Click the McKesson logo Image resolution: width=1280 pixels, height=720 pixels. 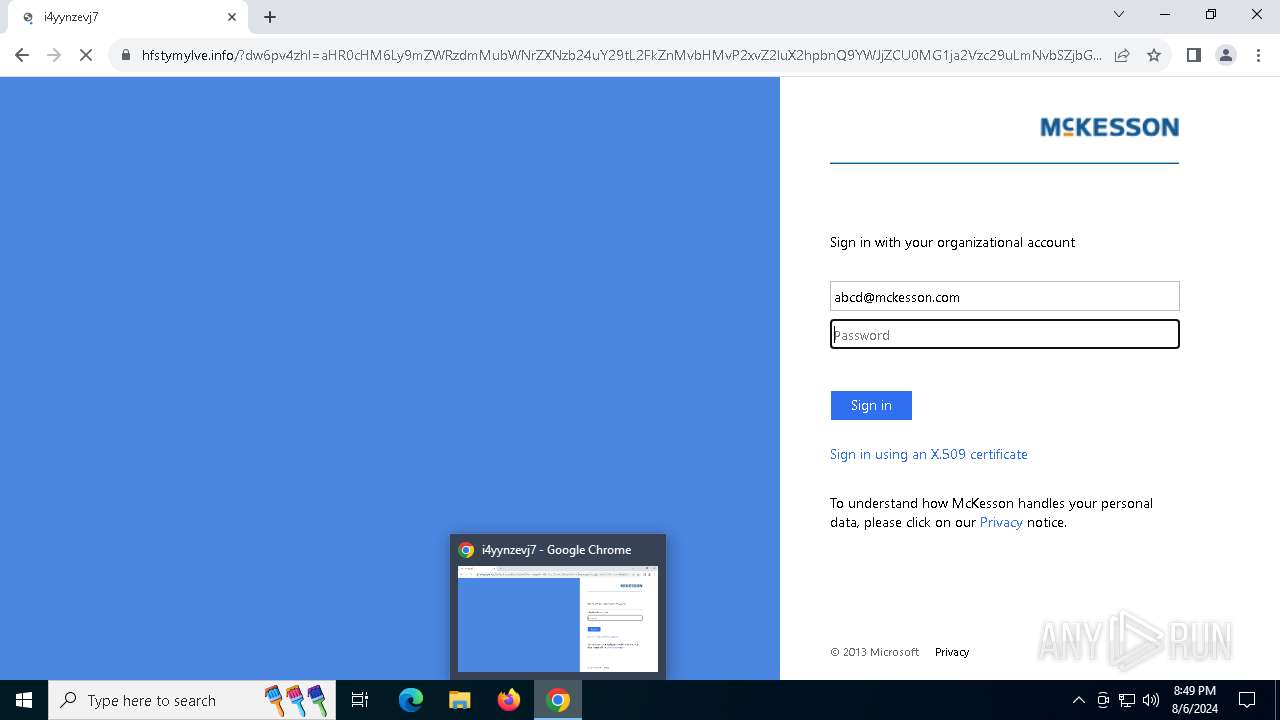tap(1109, 127)
